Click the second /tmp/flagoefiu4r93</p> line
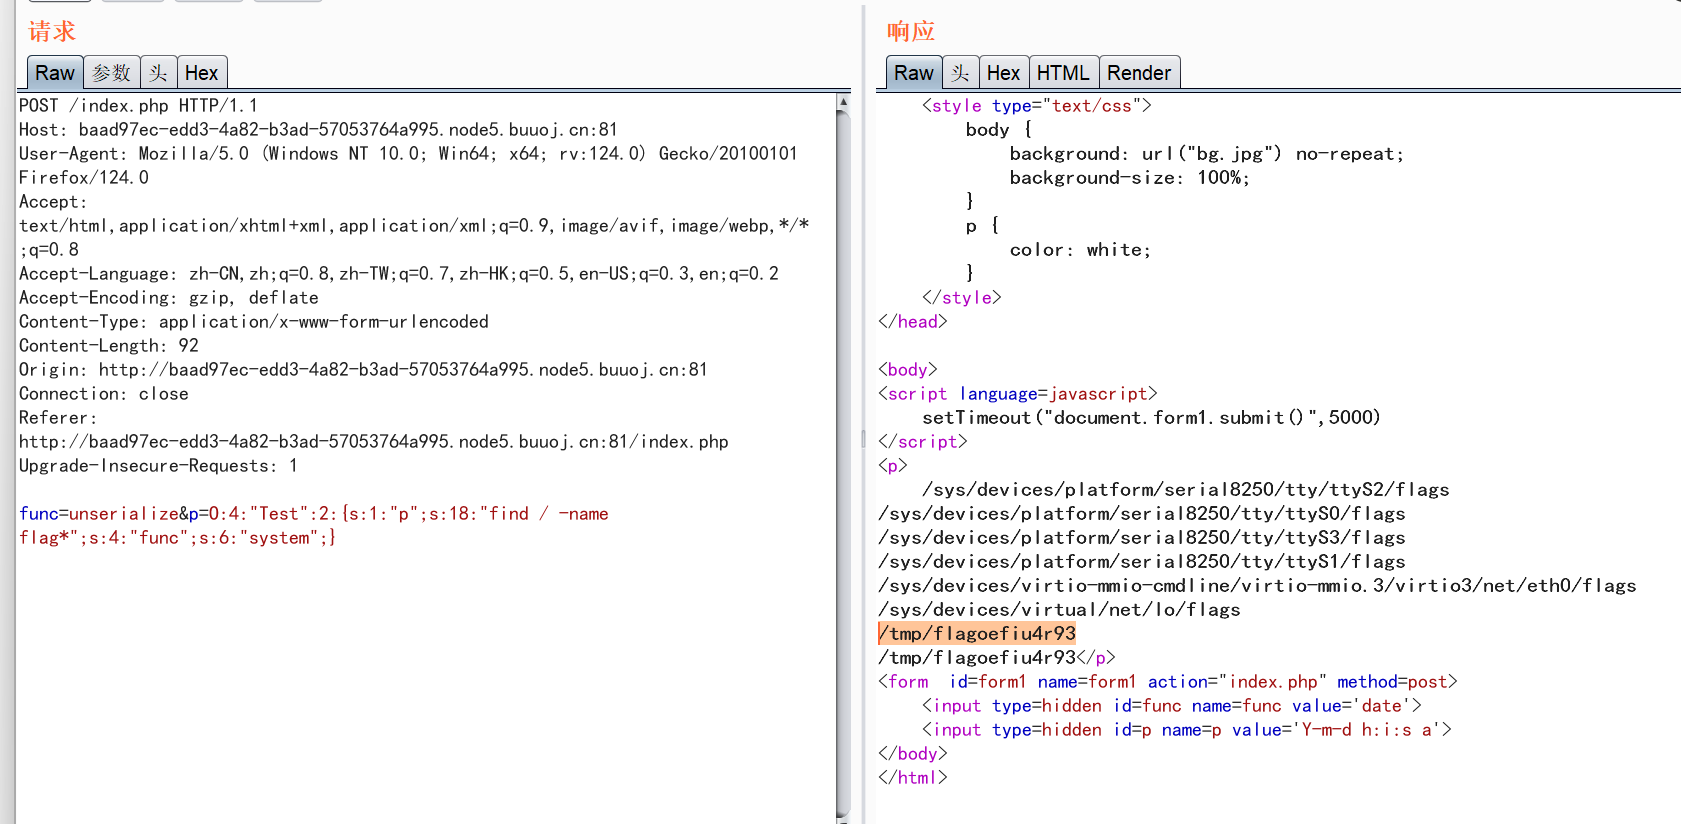1681x824 pixels. 997,657
